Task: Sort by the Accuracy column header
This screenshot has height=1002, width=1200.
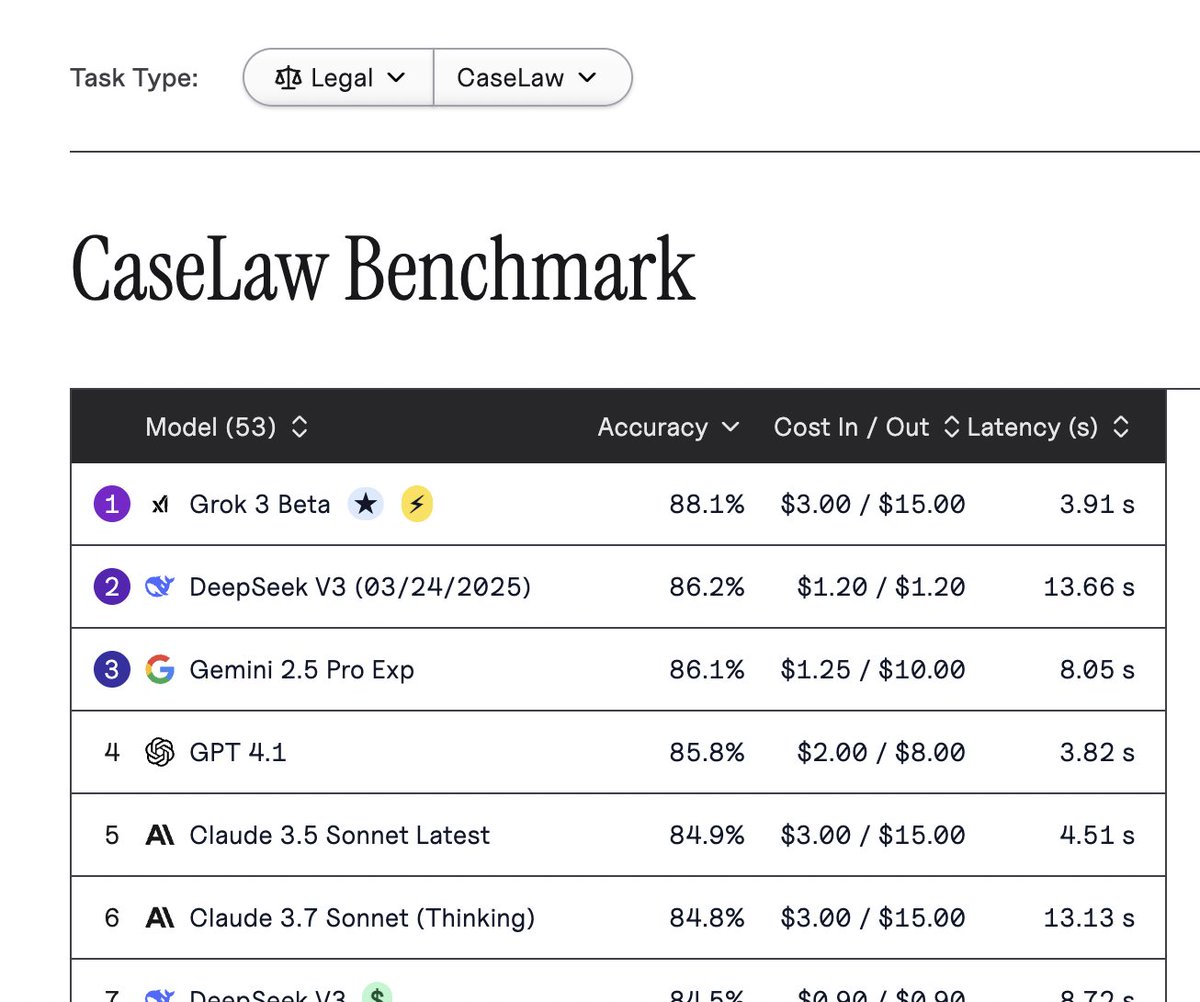Action: pyautogui.click(x=669, y=427)
